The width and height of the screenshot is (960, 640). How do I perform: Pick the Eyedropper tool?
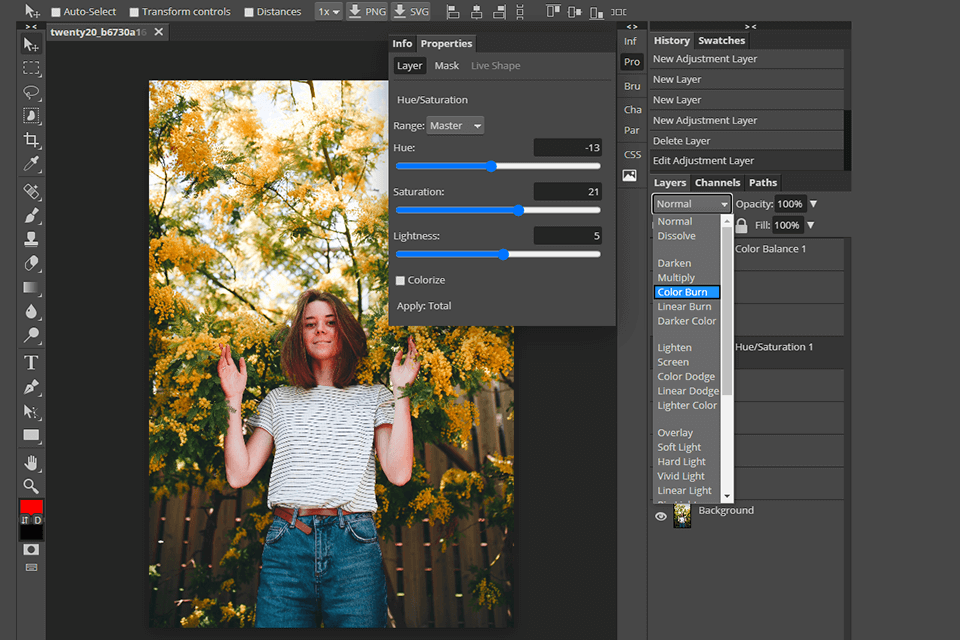coord(31,165)
